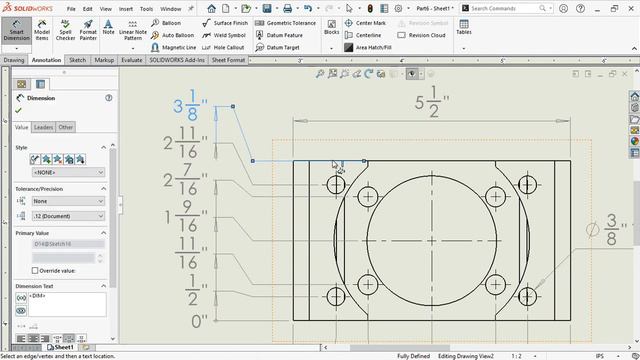Screen dimensions: 640x360
Task: Switch to the Sketch tab
Action: 78,60
